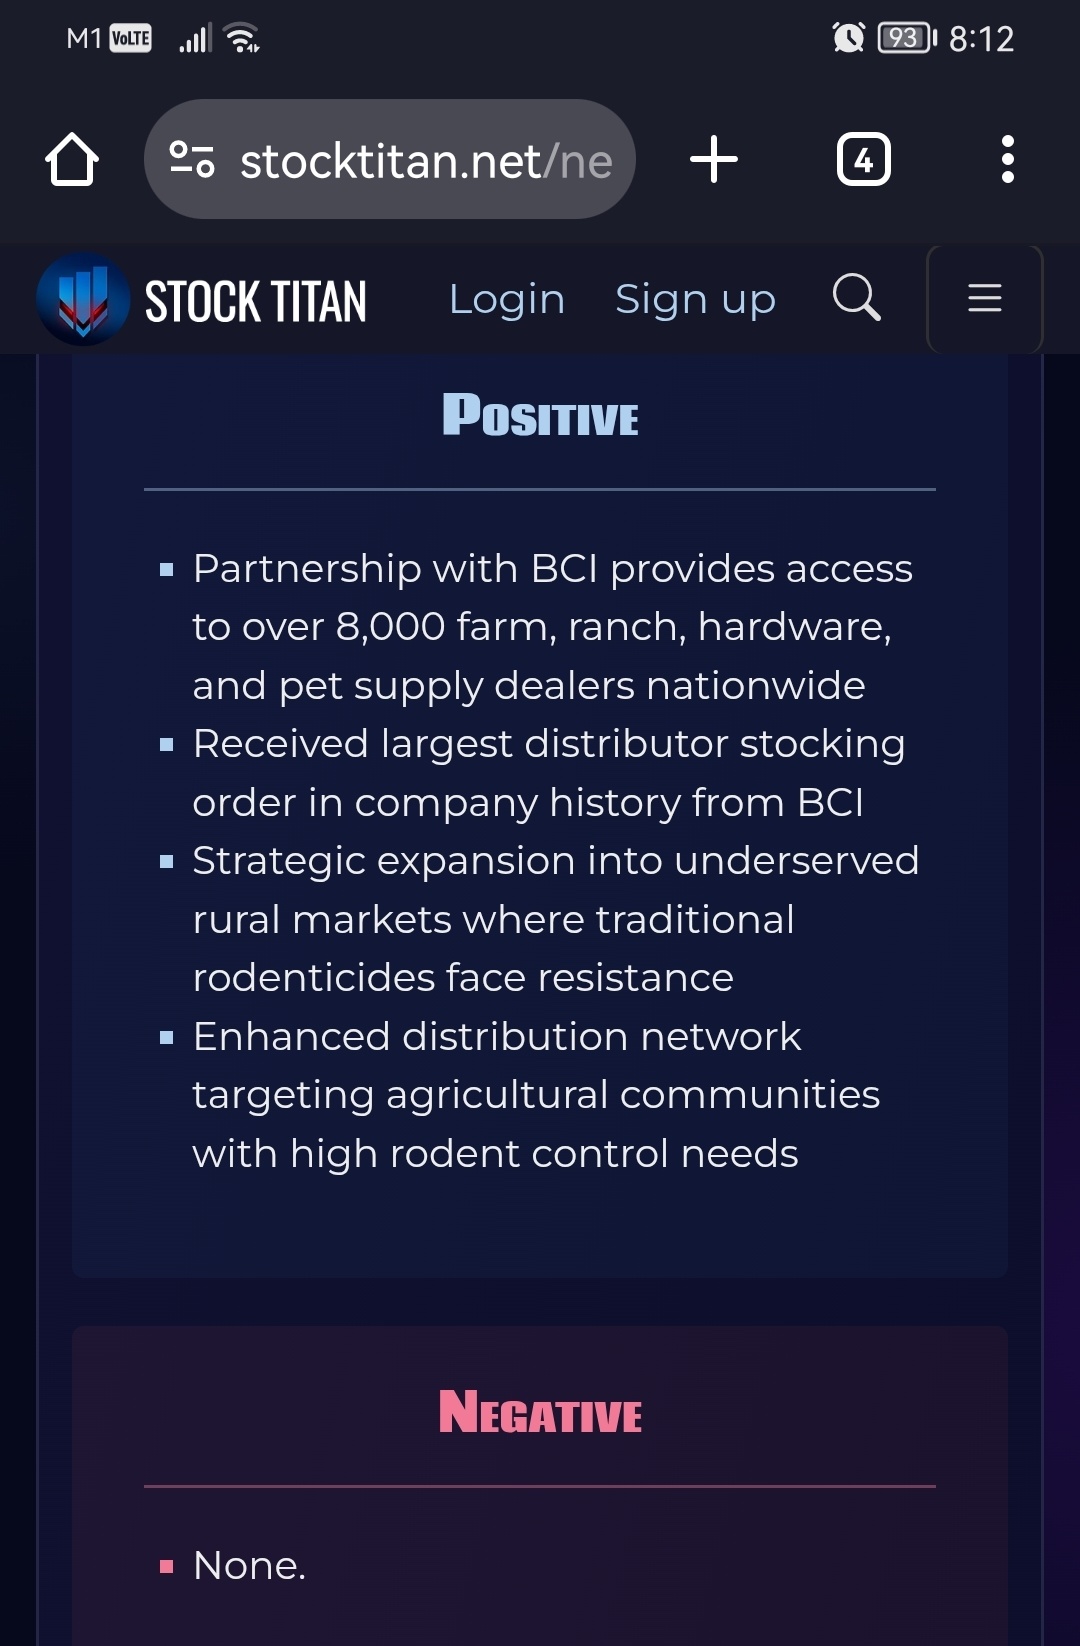Open the search magnifier icon
1080x1646 pixels.
[857, 298]
